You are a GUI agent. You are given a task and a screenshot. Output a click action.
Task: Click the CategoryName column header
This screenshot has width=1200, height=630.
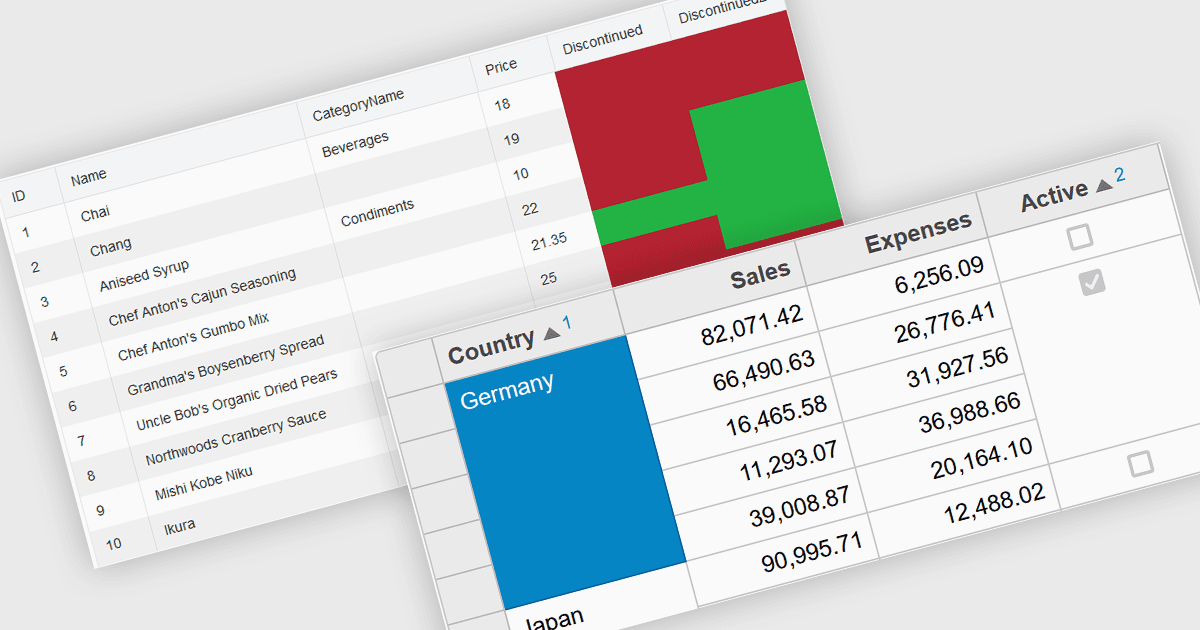click(358, 106)
